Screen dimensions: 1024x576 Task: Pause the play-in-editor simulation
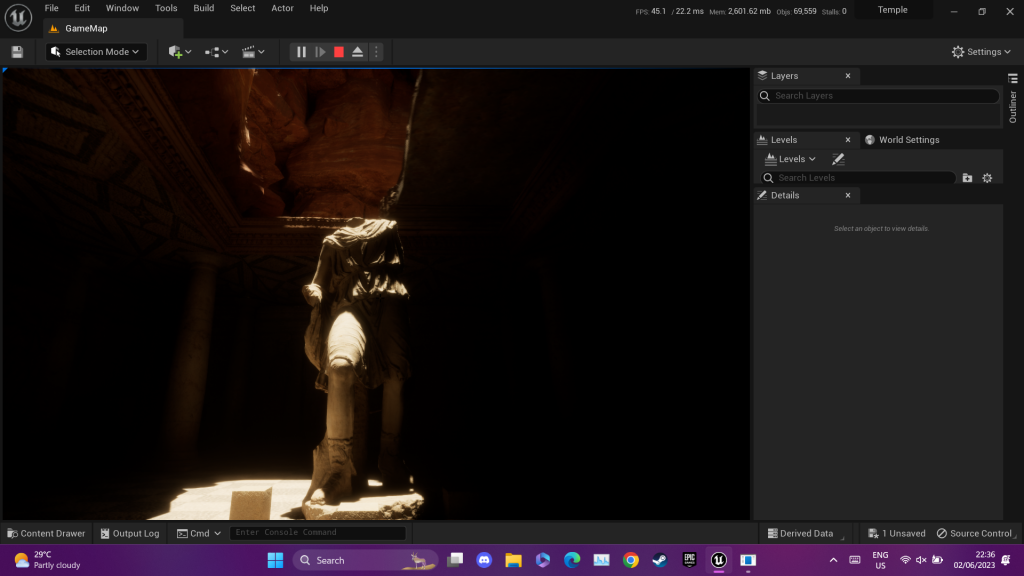click(x=301, y=52)
